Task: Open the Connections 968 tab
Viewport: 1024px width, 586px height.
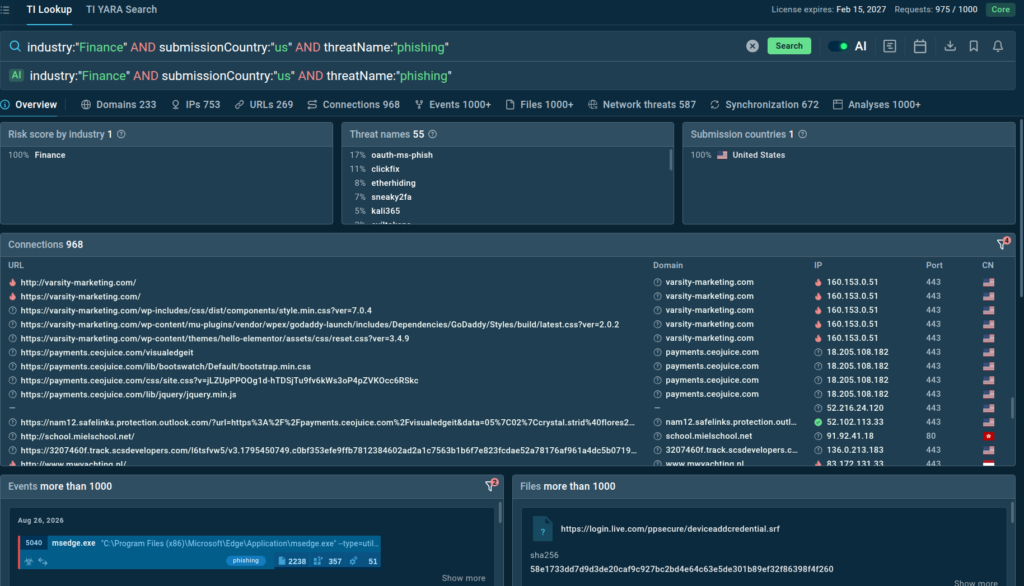Action: click(353, 105)
